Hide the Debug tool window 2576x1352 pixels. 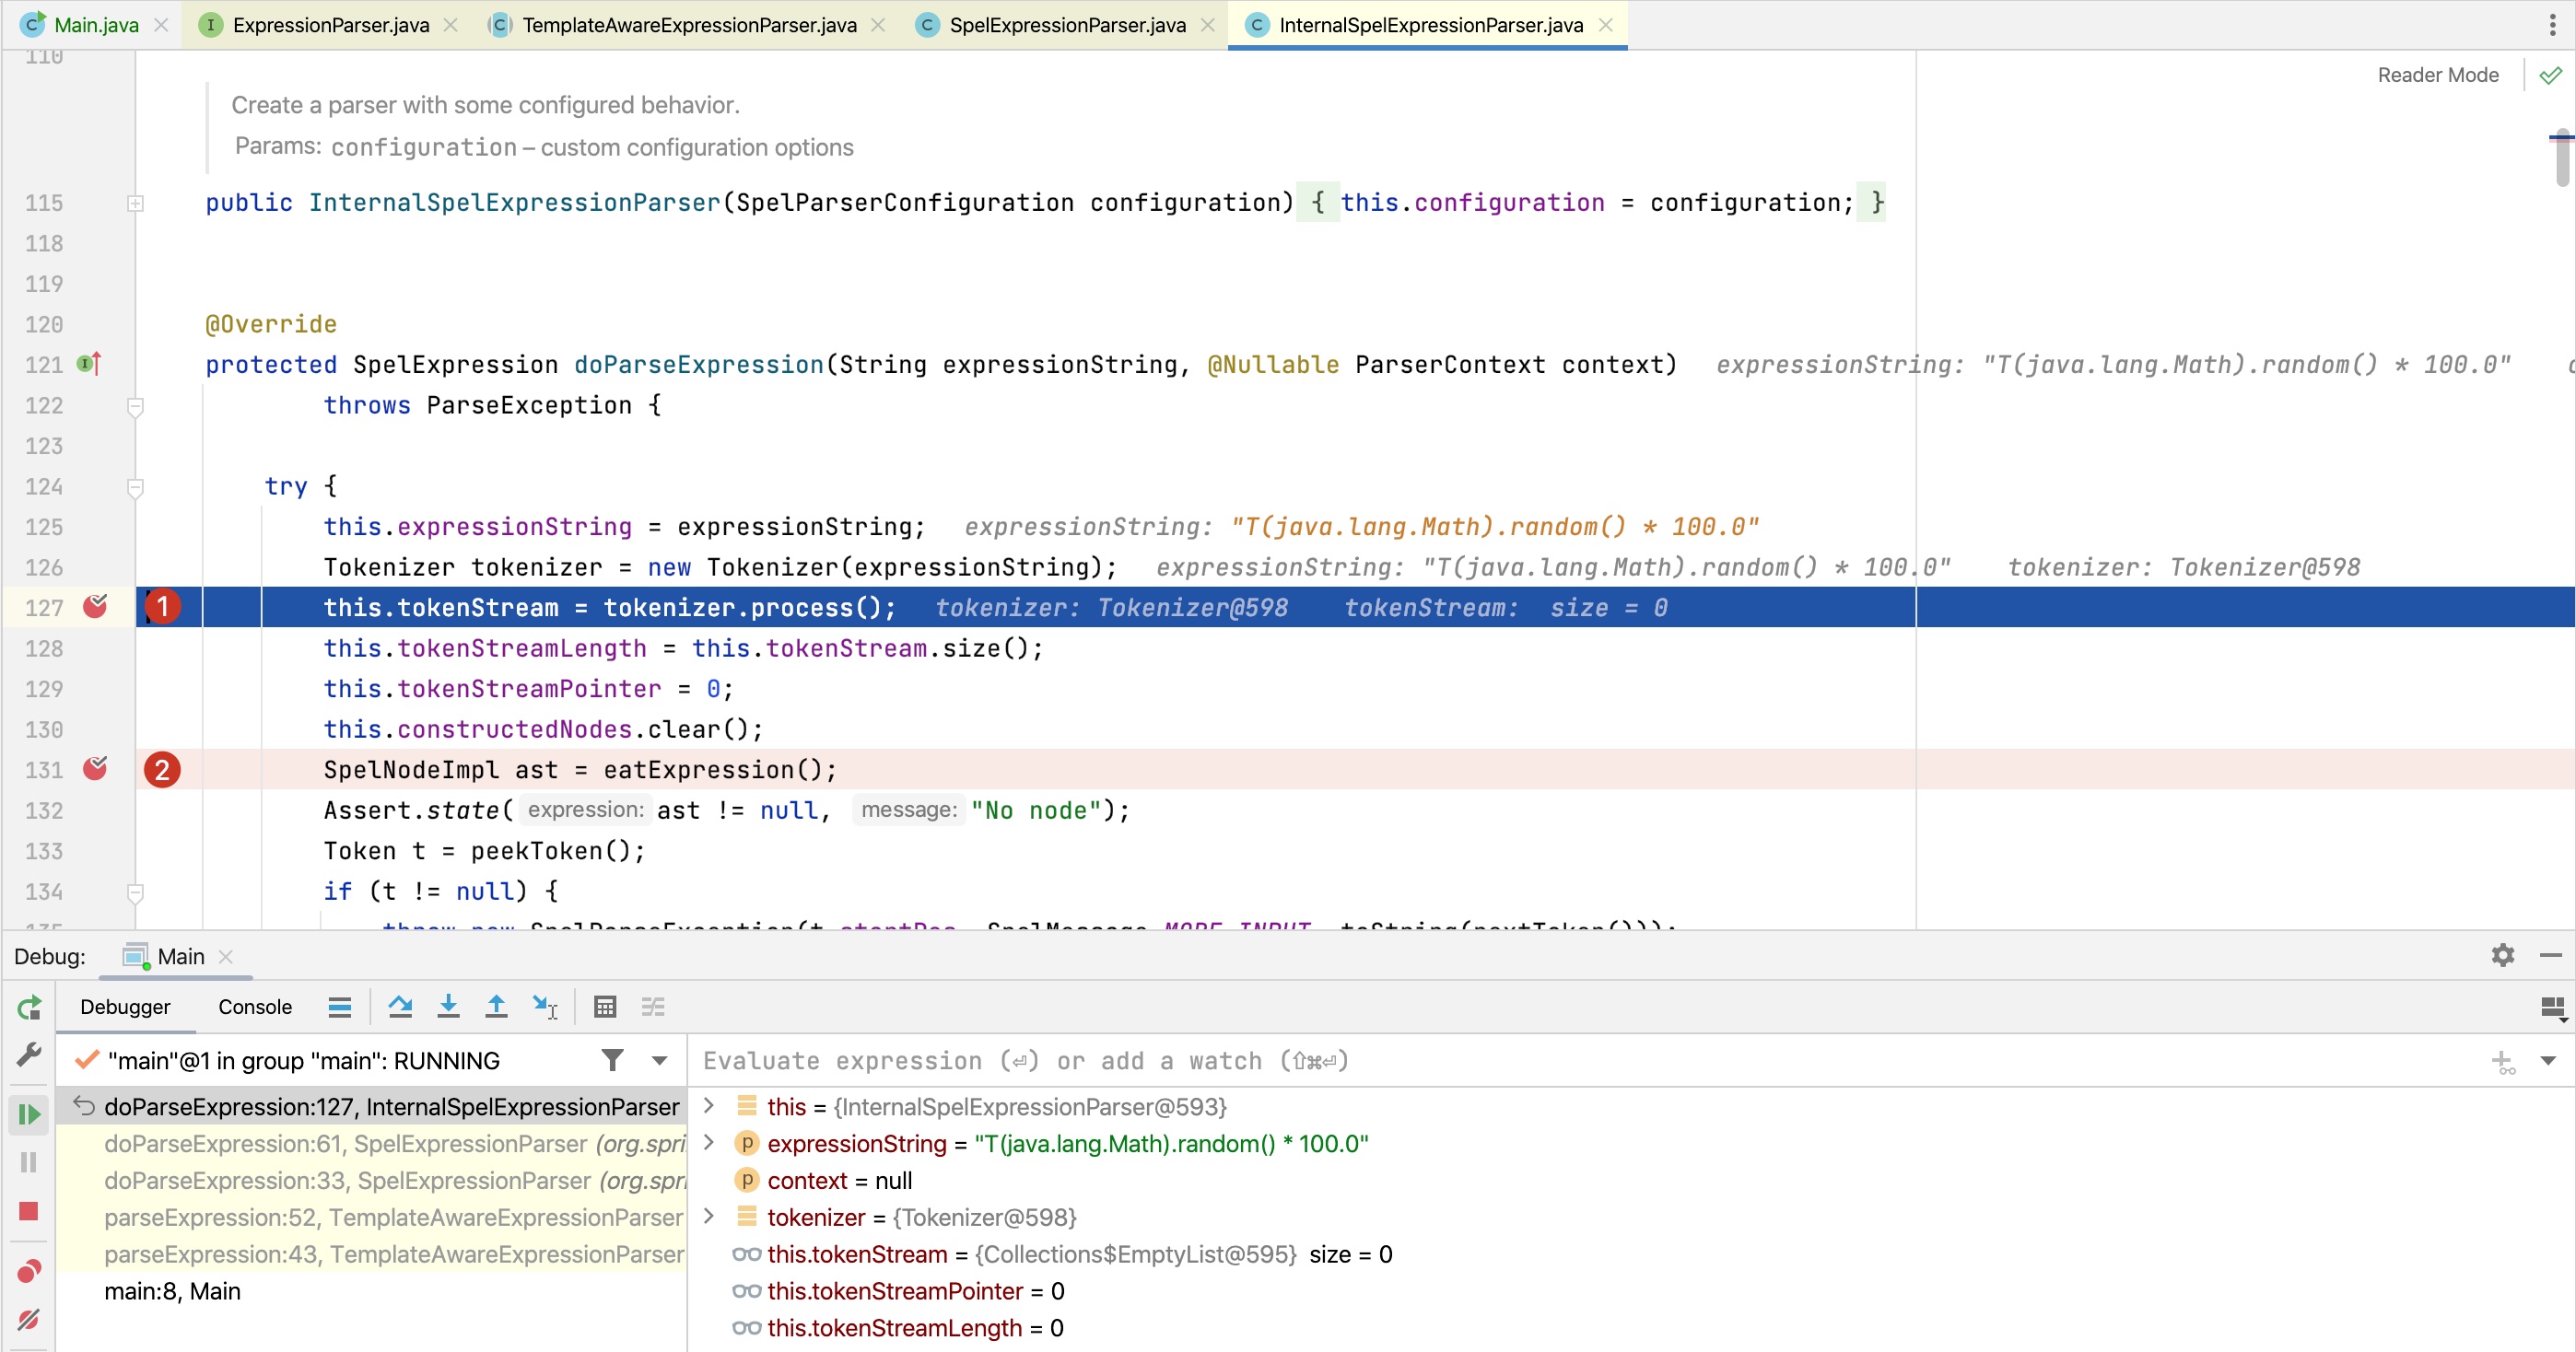pyautogui.click(x=2551, y=955)
